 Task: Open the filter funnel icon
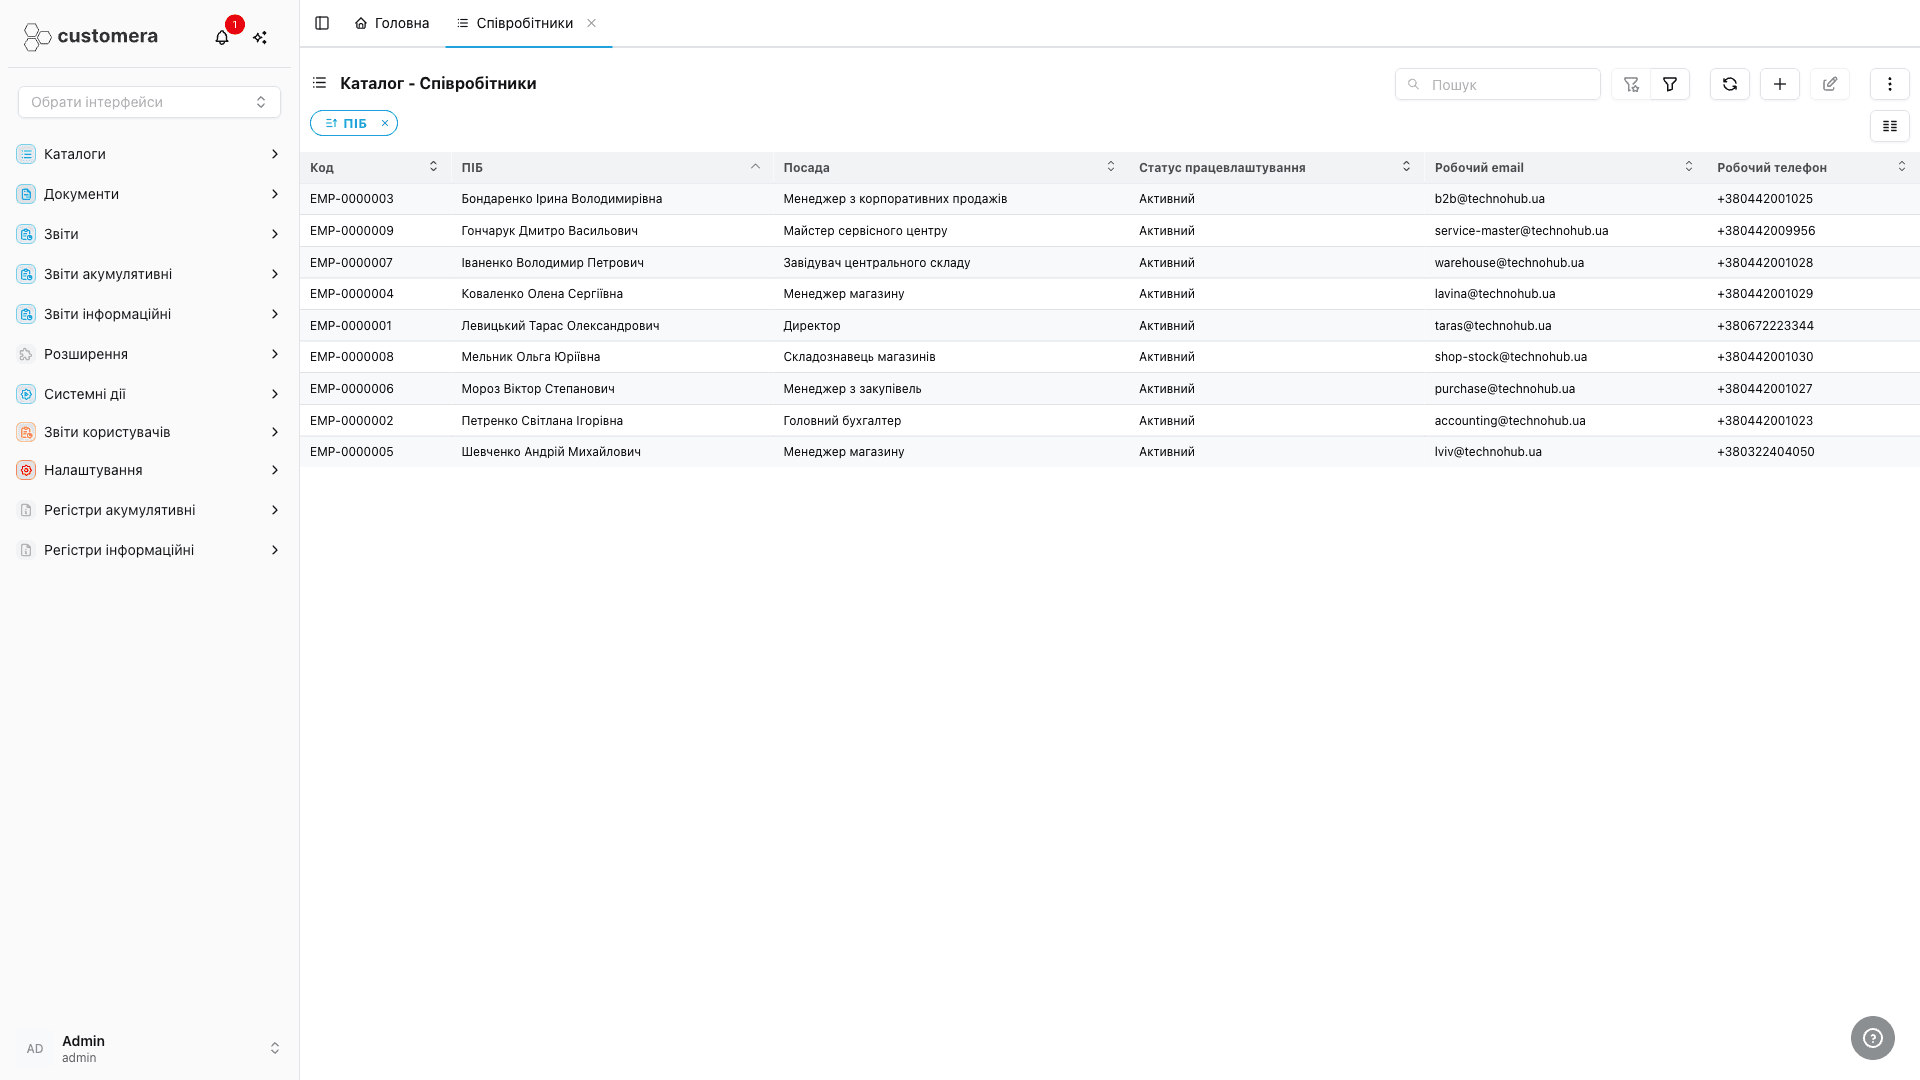tap(1670, 84)
